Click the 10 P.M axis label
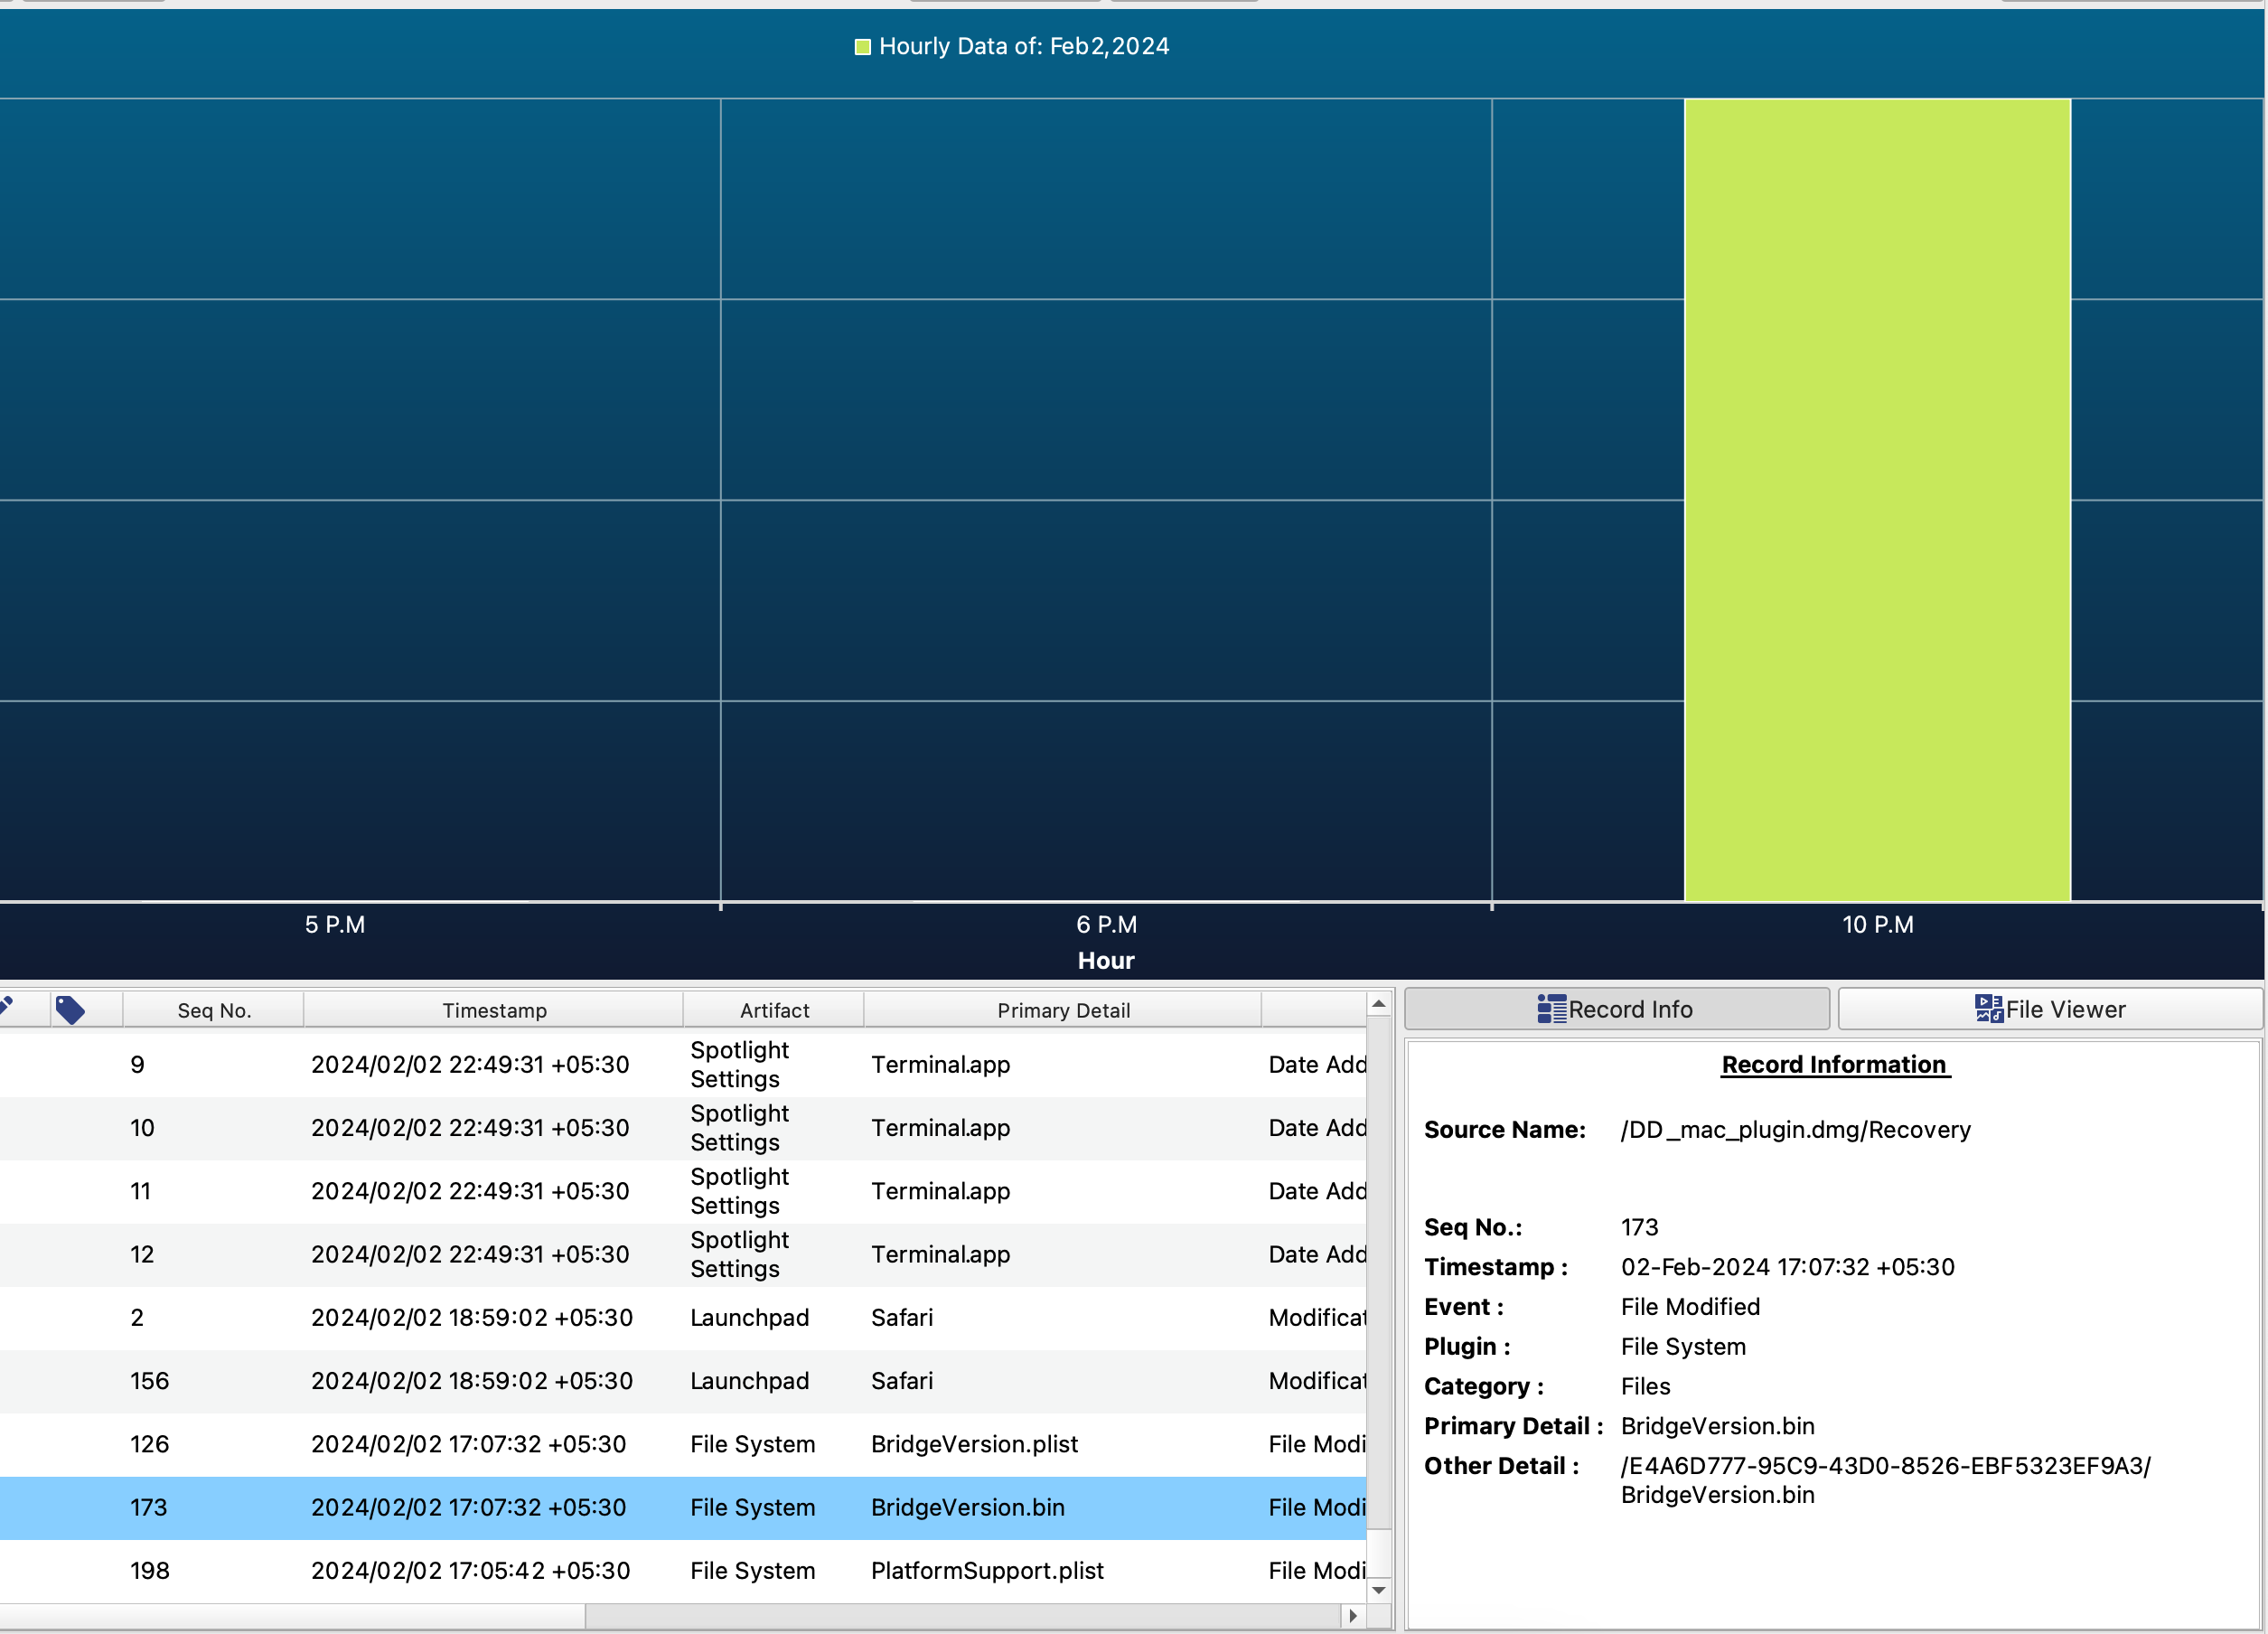 (x=1878, y=925)
